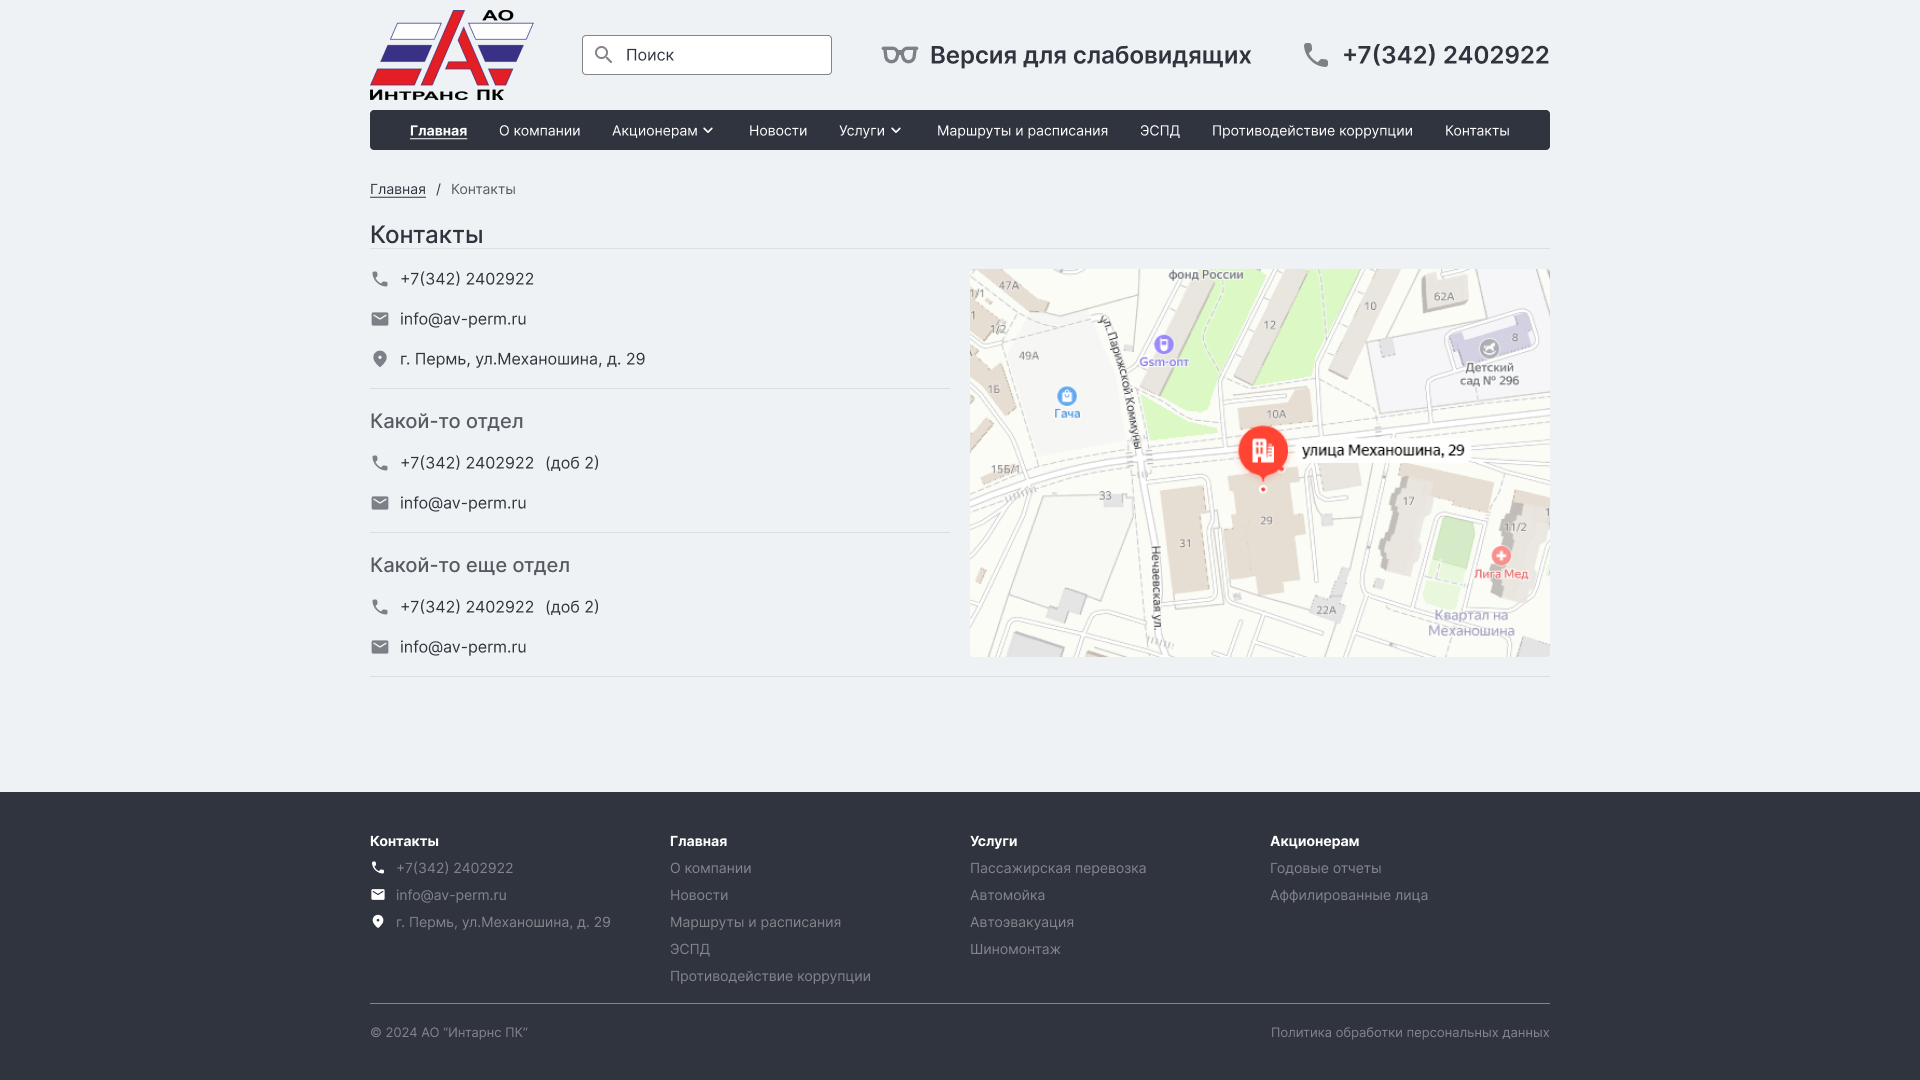This screenshot has height=1080, width=1920.
Task: Click Годовые отчеты link in footer
Action: click(1325, 868)
